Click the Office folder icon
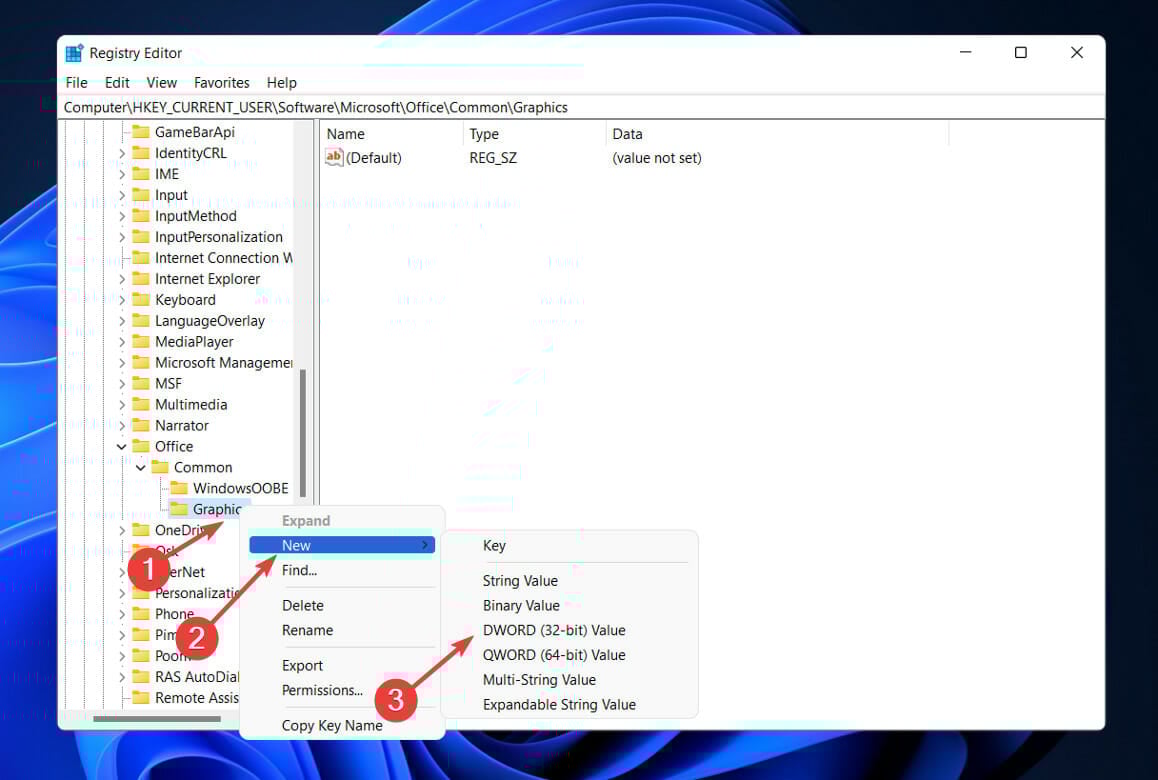 (140, 446)
